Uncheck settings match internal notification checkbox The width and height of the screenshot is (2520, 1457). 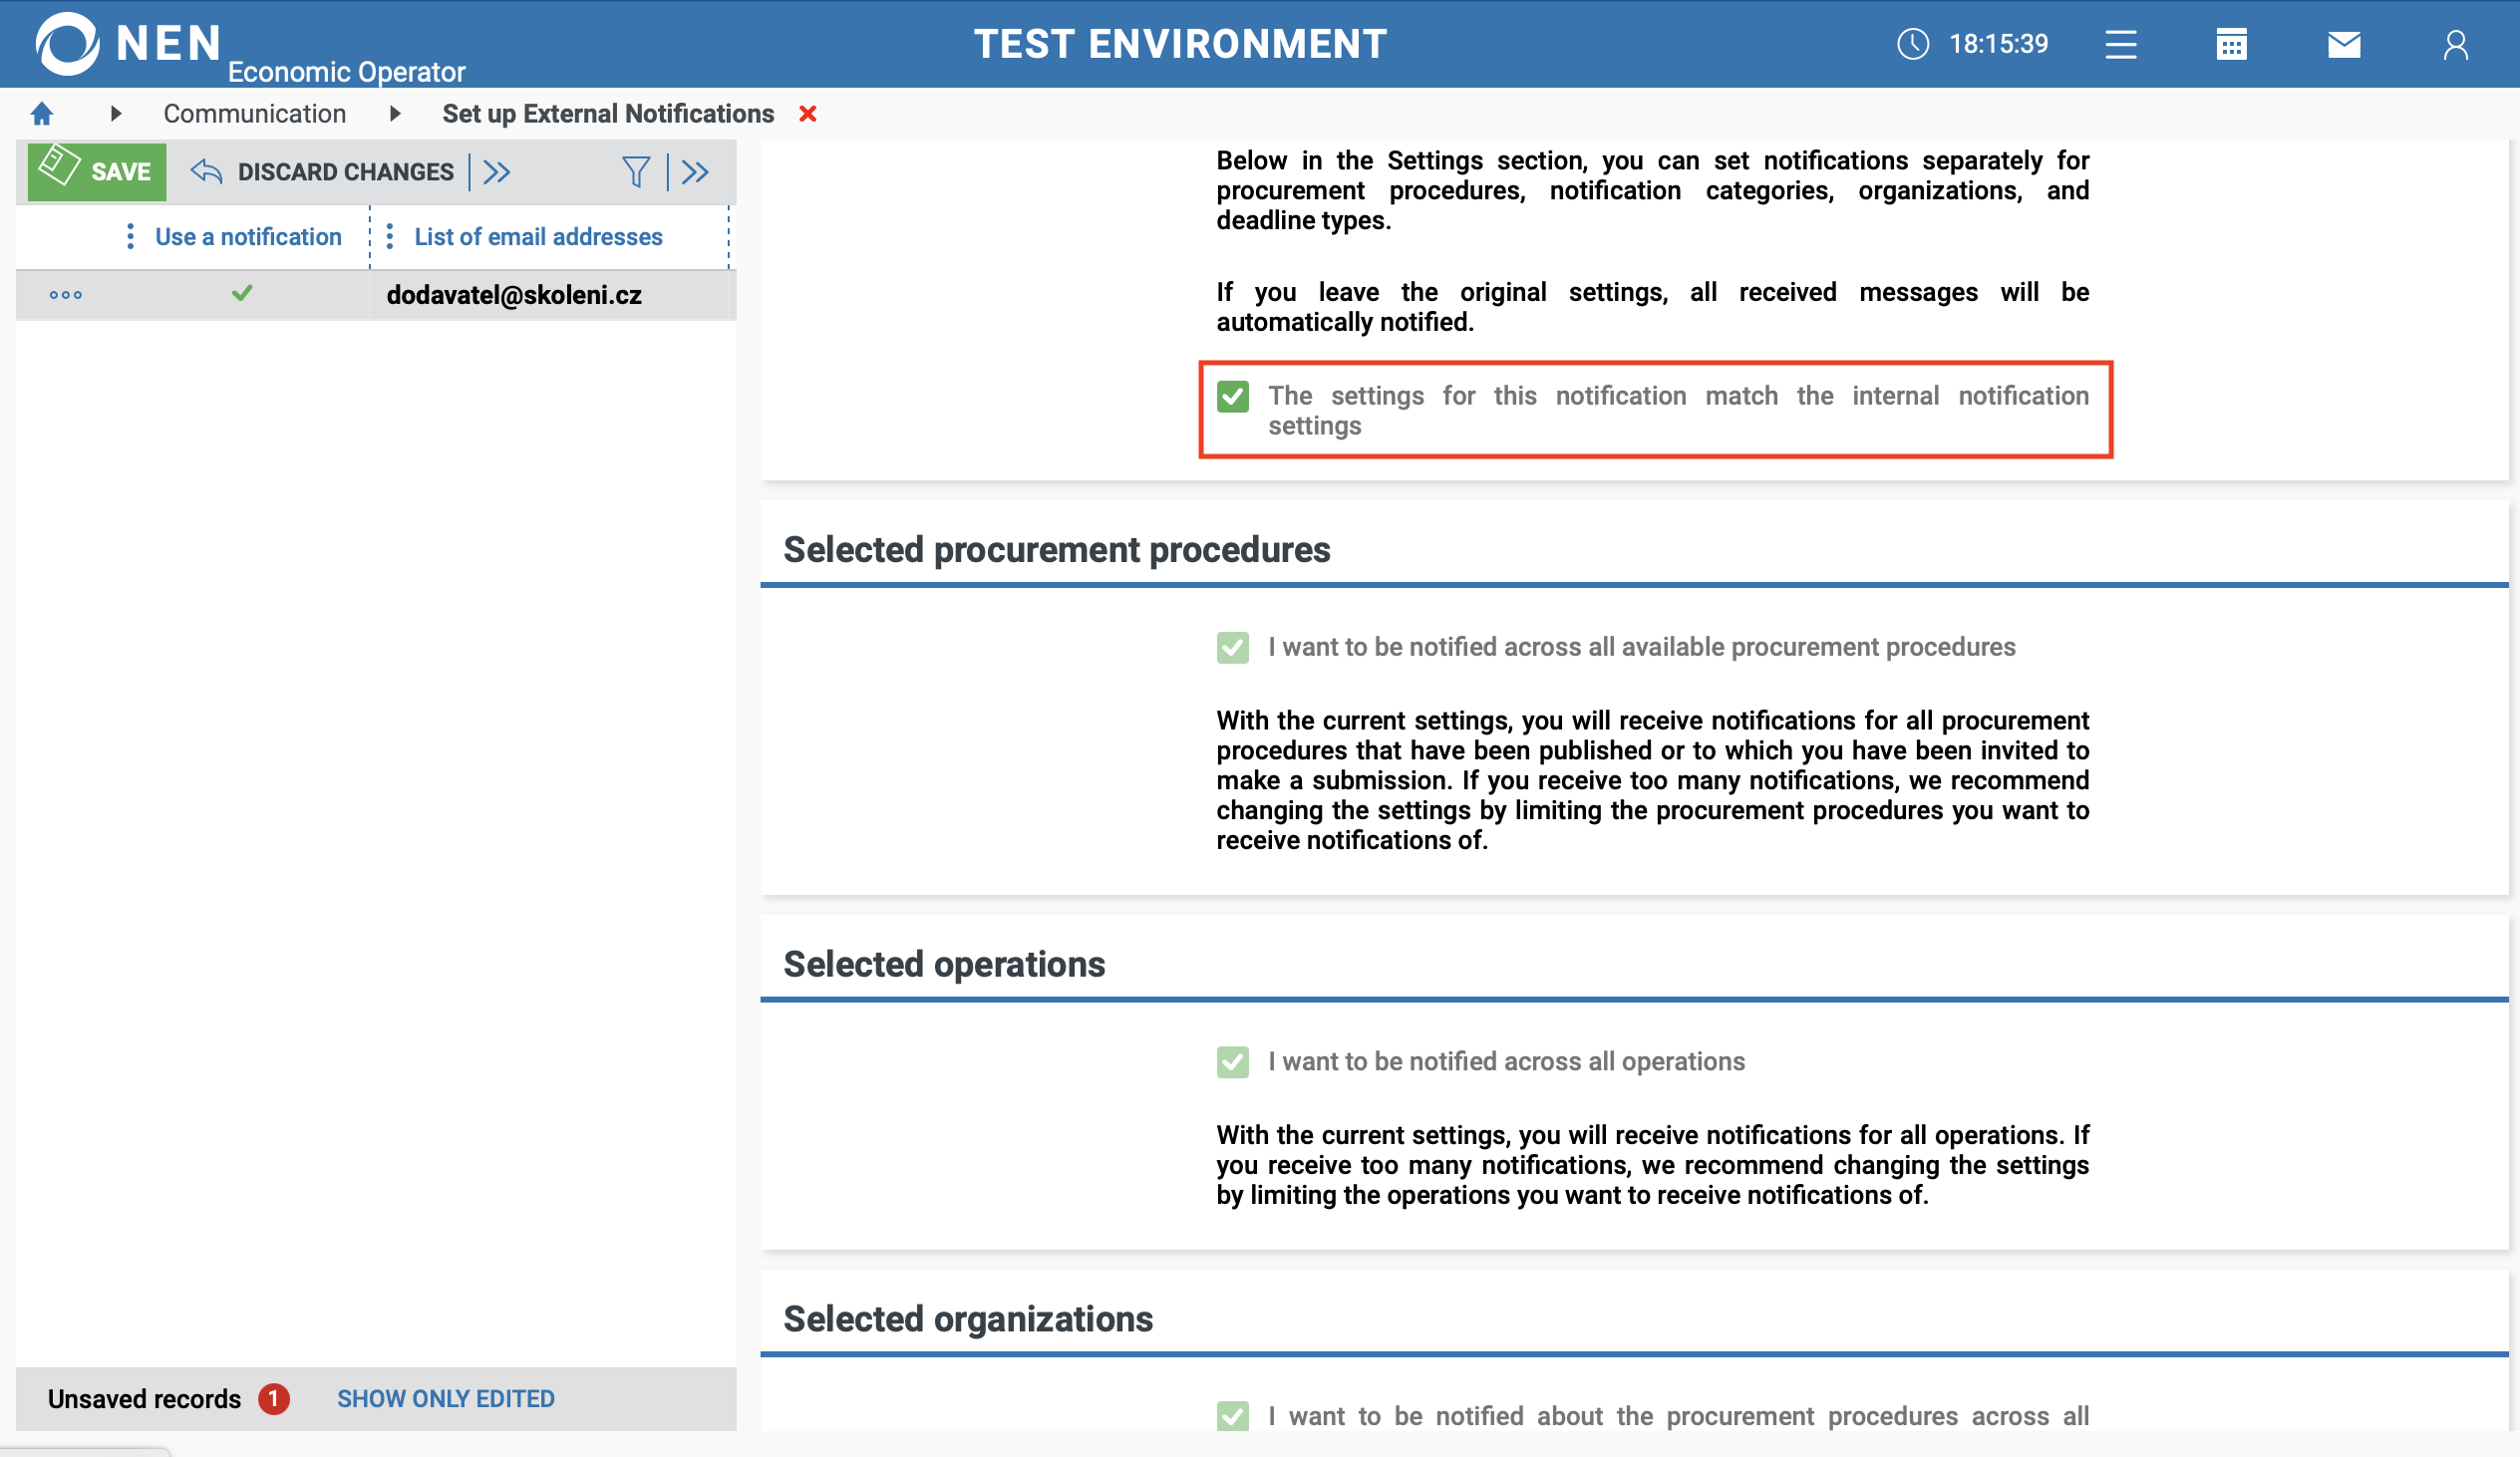click(x=1232, y=396)
